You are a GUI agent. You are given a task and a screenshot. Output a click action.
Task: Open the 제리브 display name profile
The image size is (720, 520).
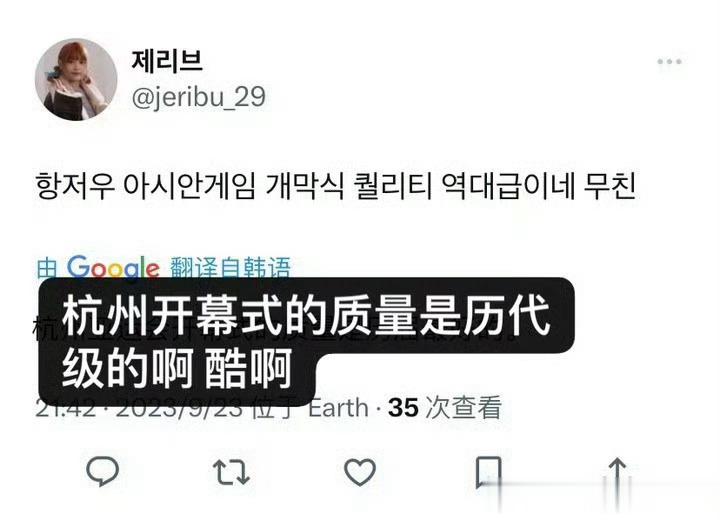click(167, 60)
